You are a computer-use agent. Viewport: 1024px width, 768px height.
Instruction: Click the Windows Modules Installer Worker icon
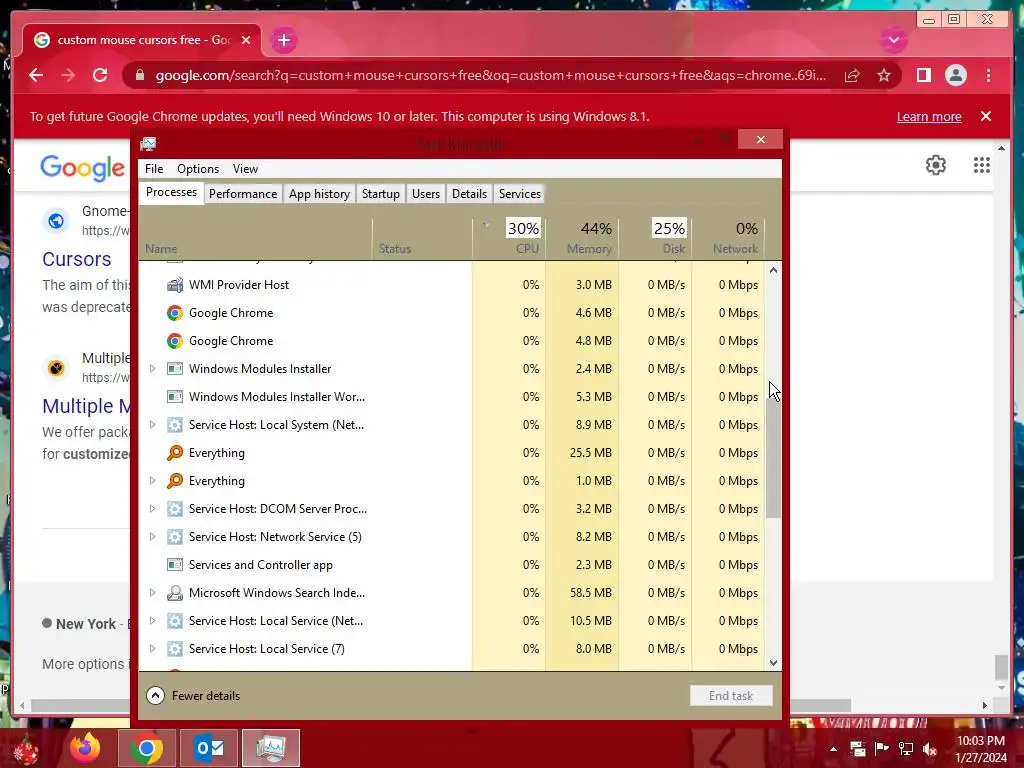(x=174, y=396)
